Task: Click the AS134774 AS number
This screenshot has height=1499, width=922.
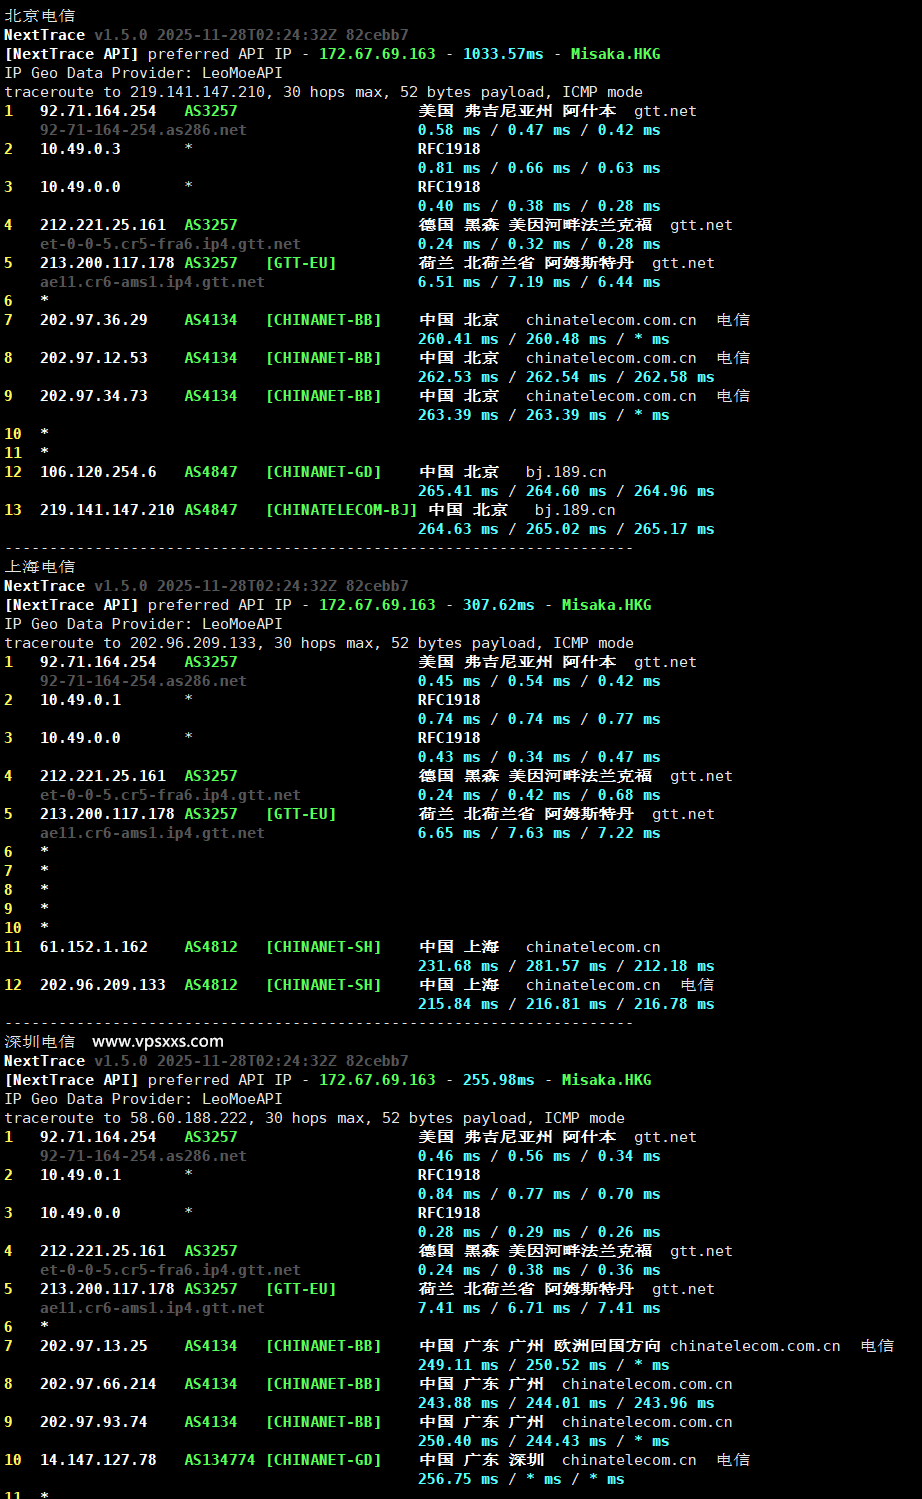Action: tap(220, 1460)
